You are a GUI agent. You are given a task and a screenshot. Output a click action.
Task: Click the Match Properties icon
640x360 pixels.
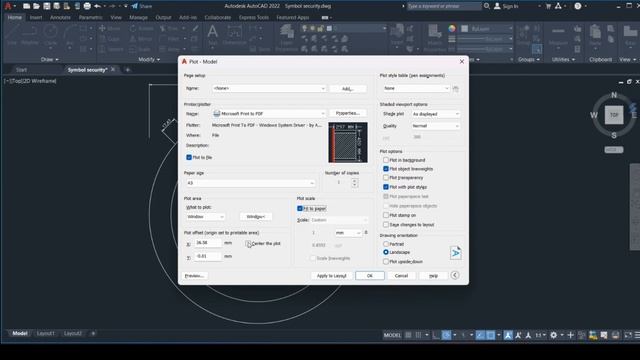[435, 37]
